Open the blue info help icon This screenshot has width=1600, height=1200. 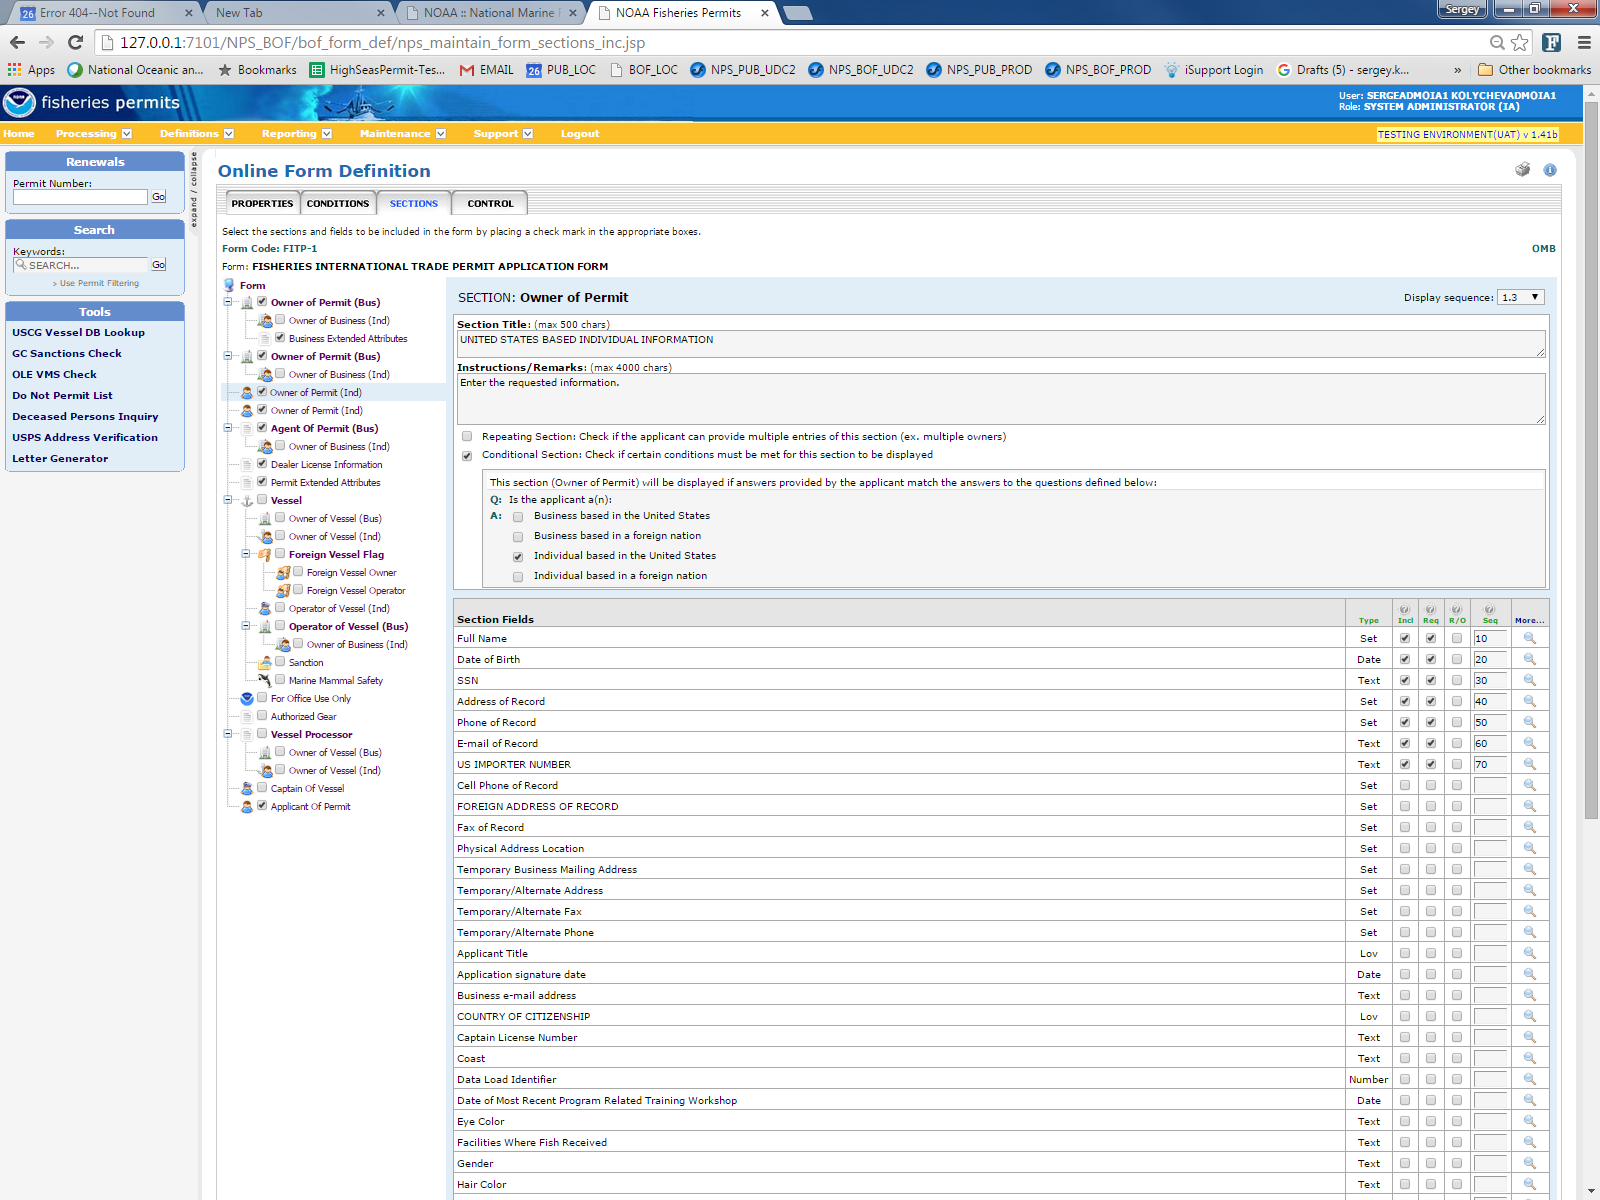pos(1550,170)
